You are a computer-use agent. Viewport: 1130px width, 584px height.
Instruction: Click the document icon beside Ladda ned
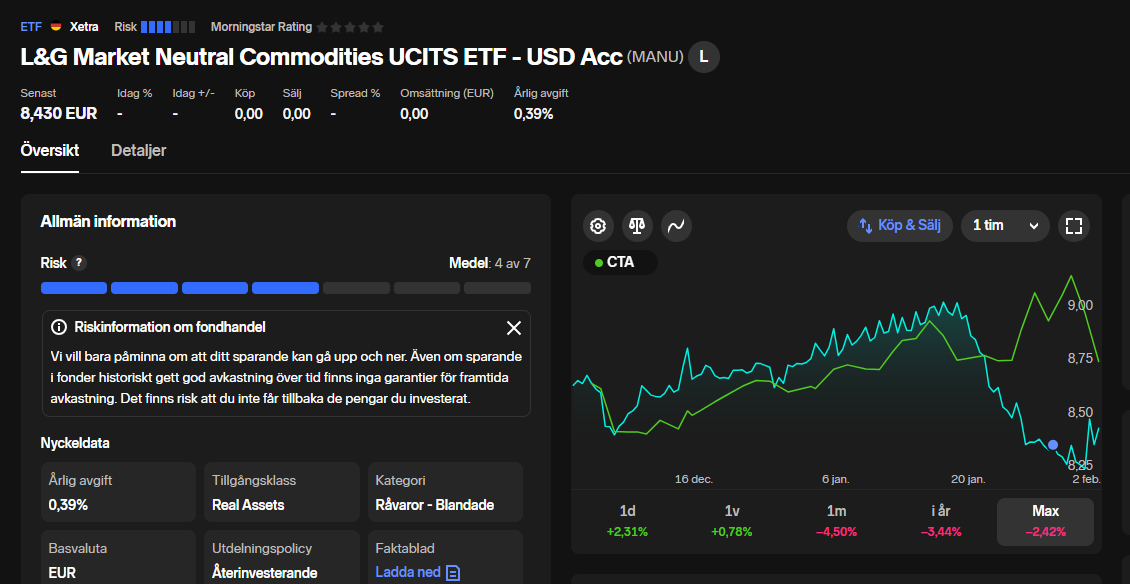(453, 573)
